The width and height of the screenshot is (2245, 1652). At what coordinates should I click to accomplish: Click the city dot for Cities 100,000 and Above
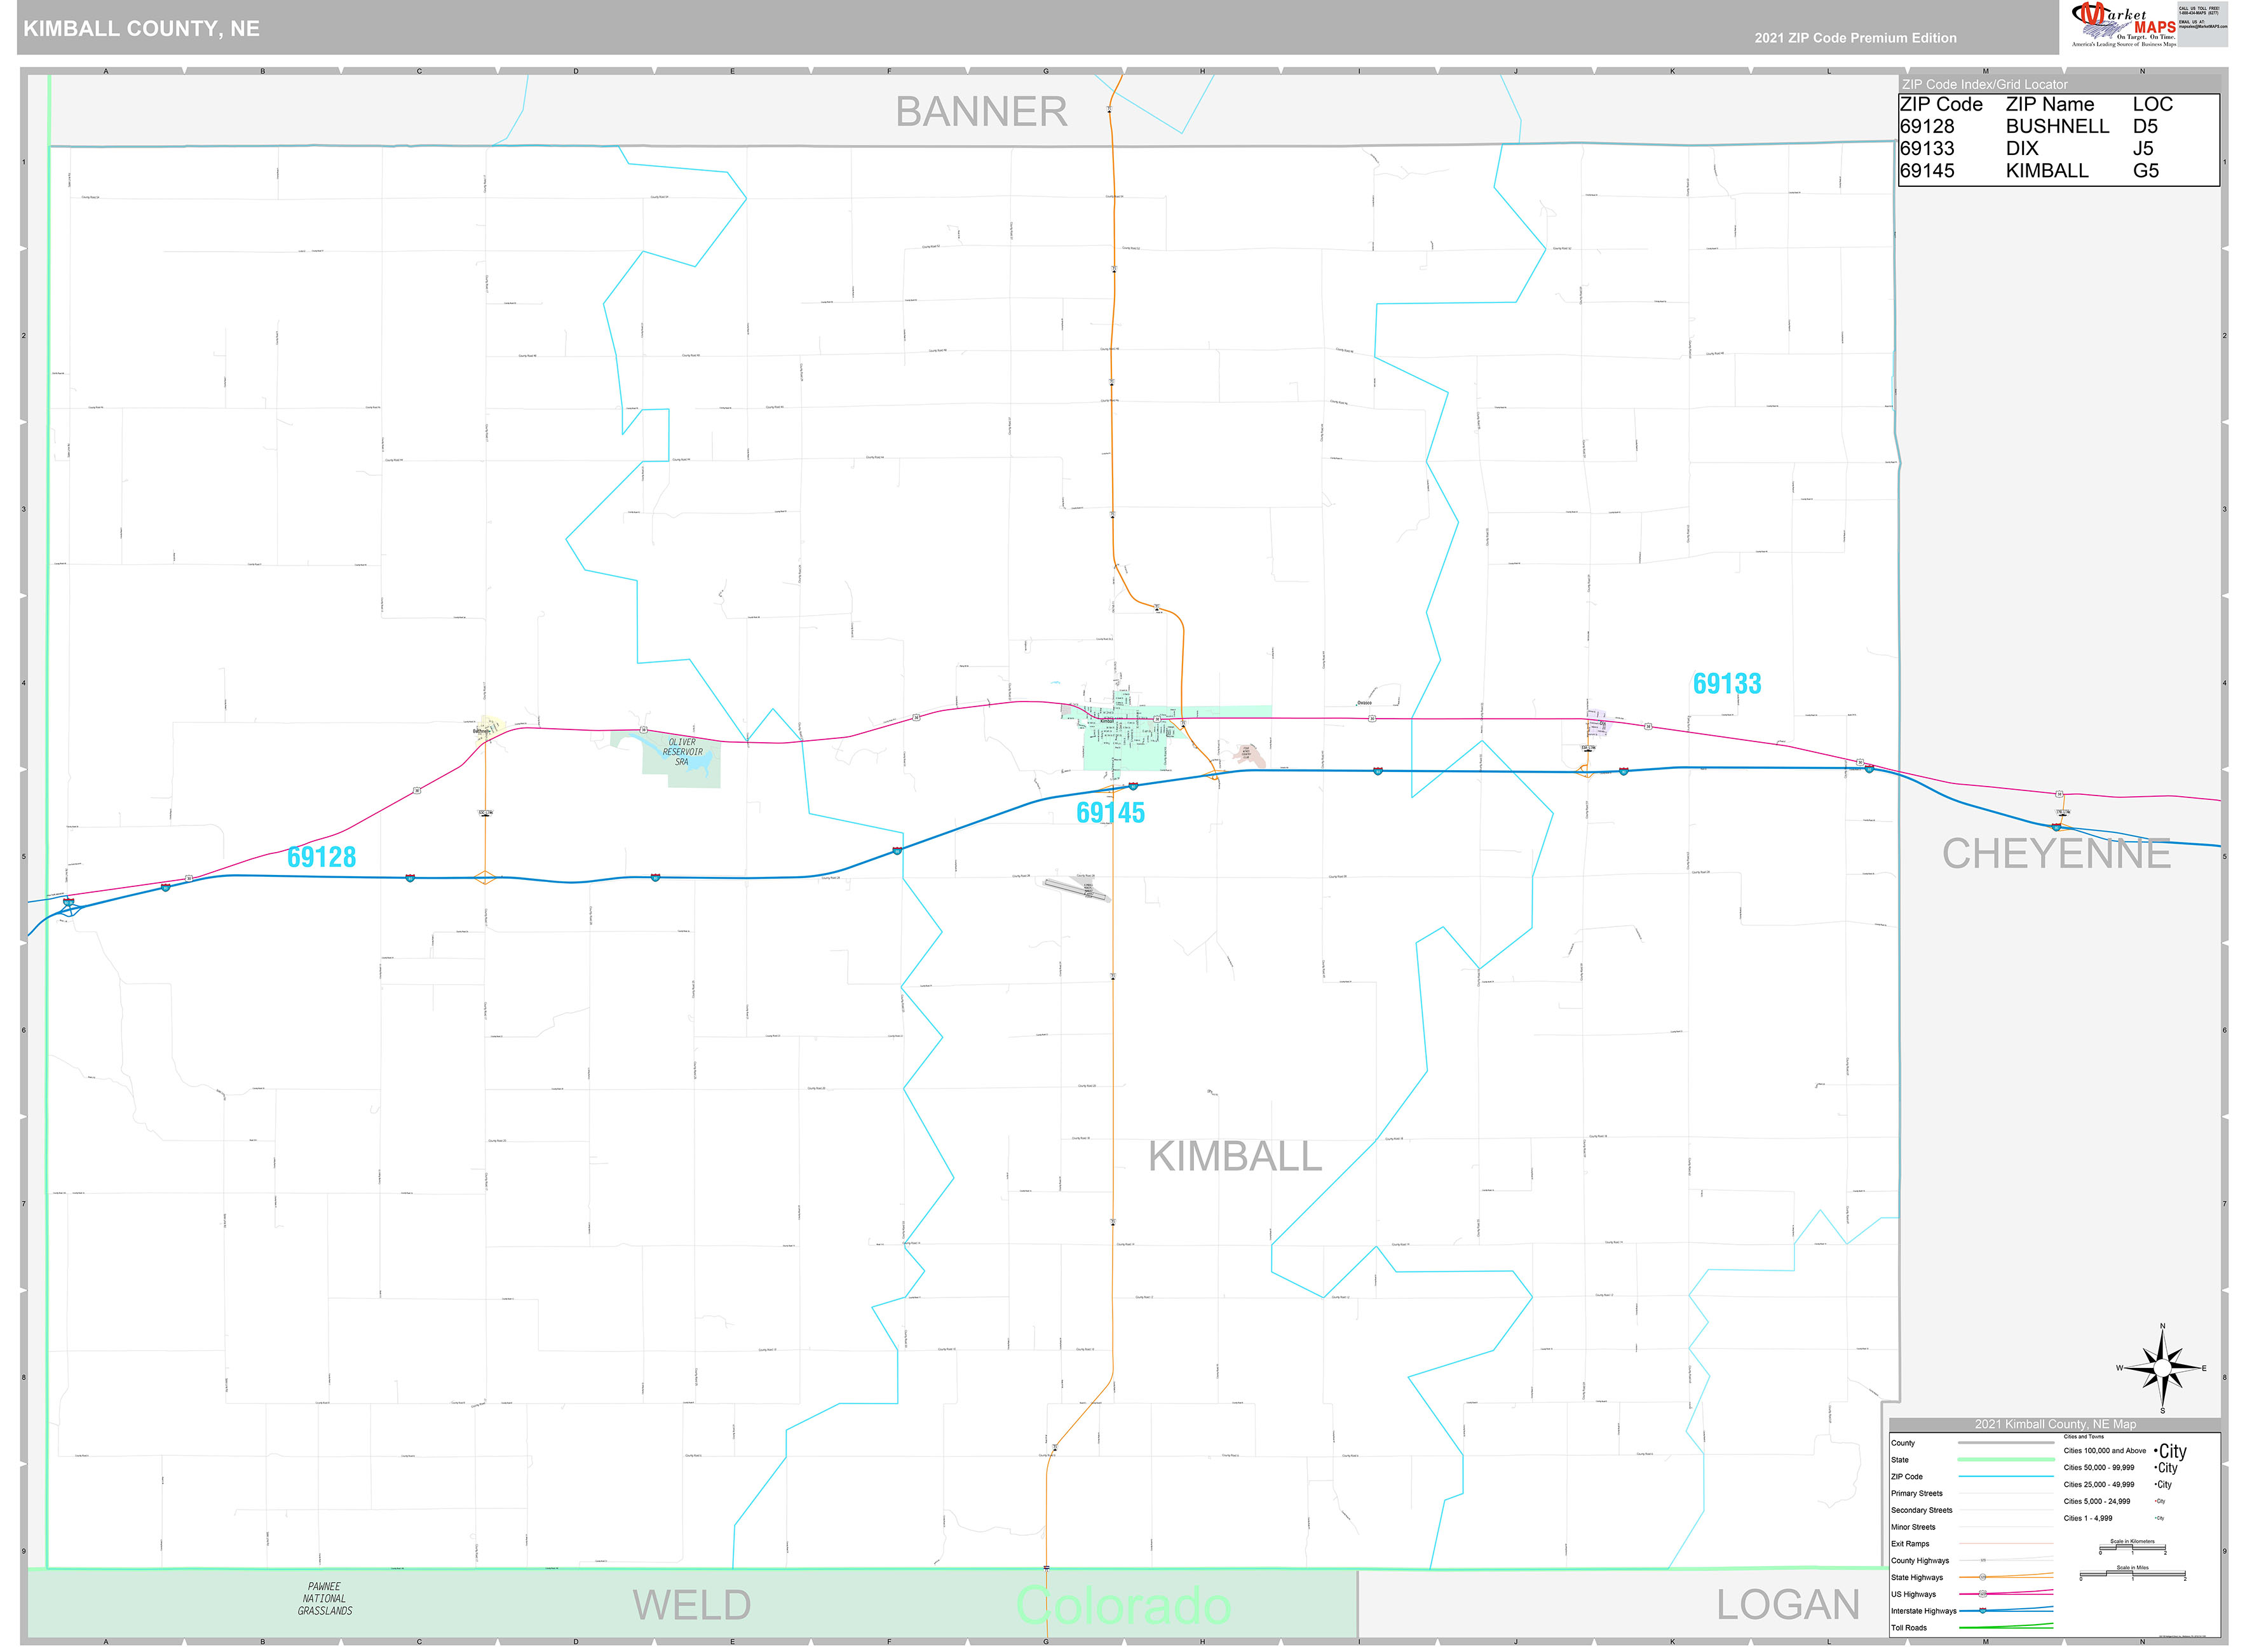[2156, 1451]
